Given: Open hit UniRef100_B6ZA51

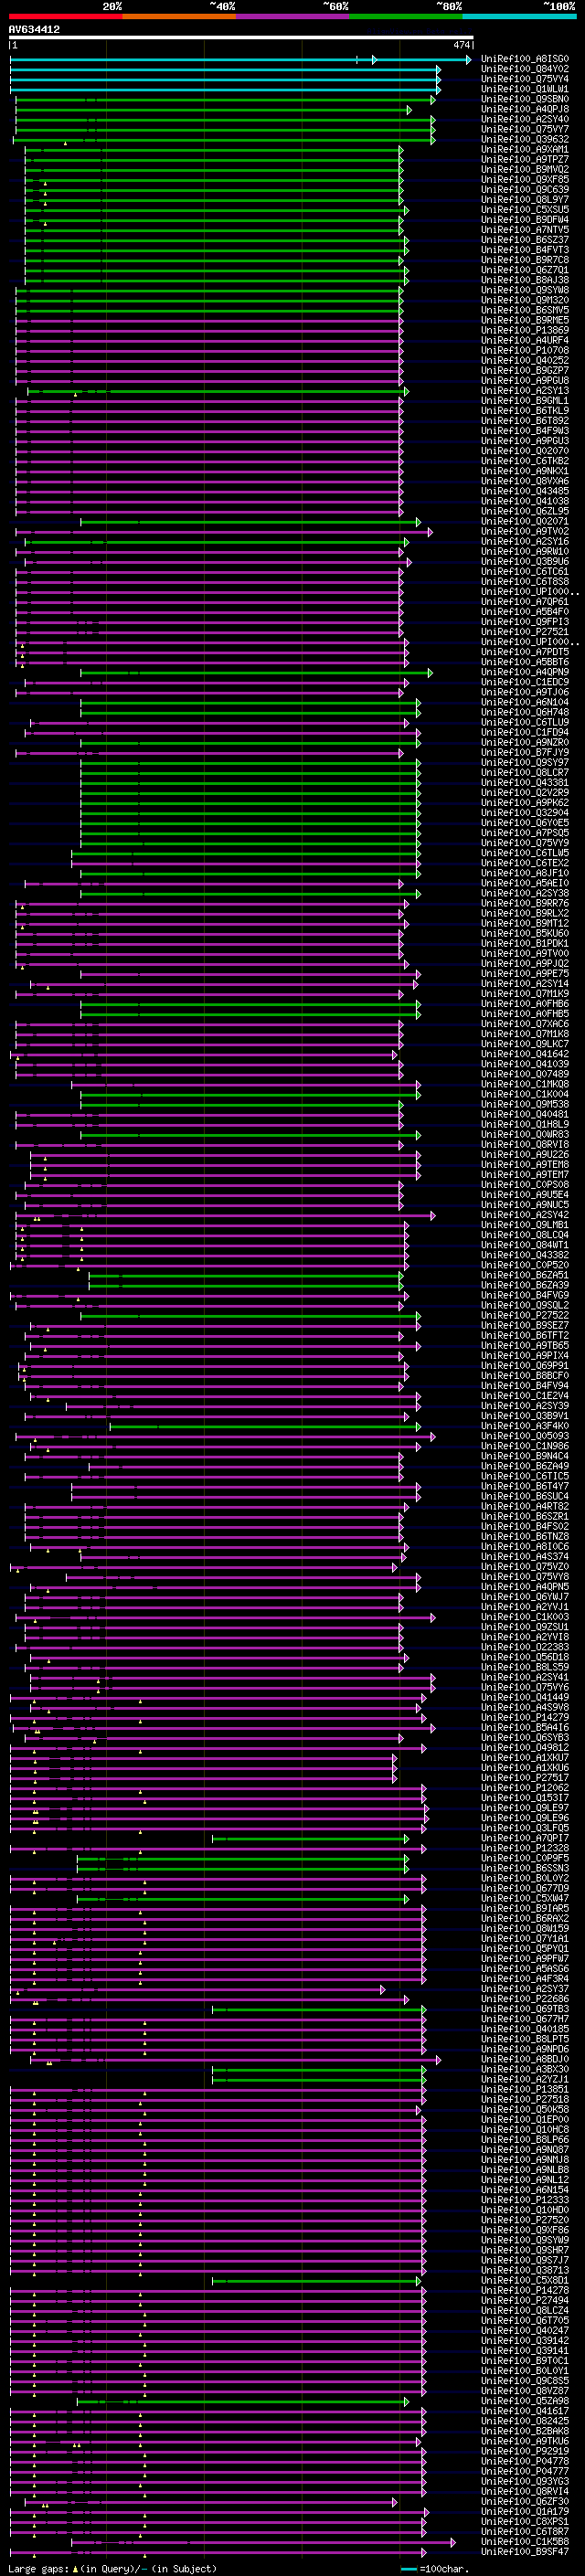Looking at the screenshot, I should click(525, 1276).
